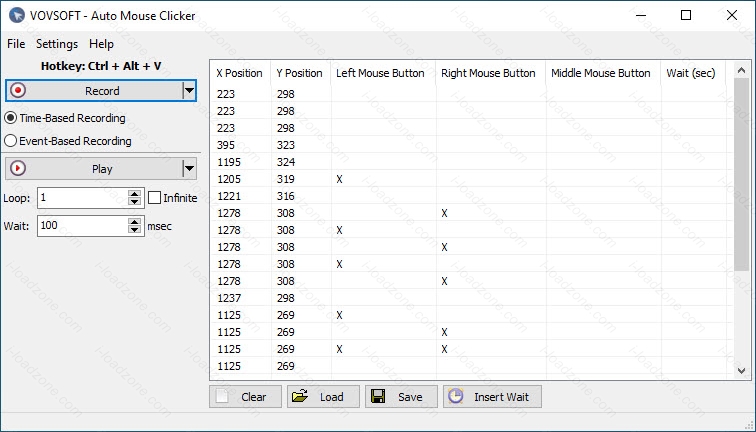The height and width of the screenshot is (432, 756).
Task: Enable the Infinite loop checkbox
Action: [x=154, y=198]
